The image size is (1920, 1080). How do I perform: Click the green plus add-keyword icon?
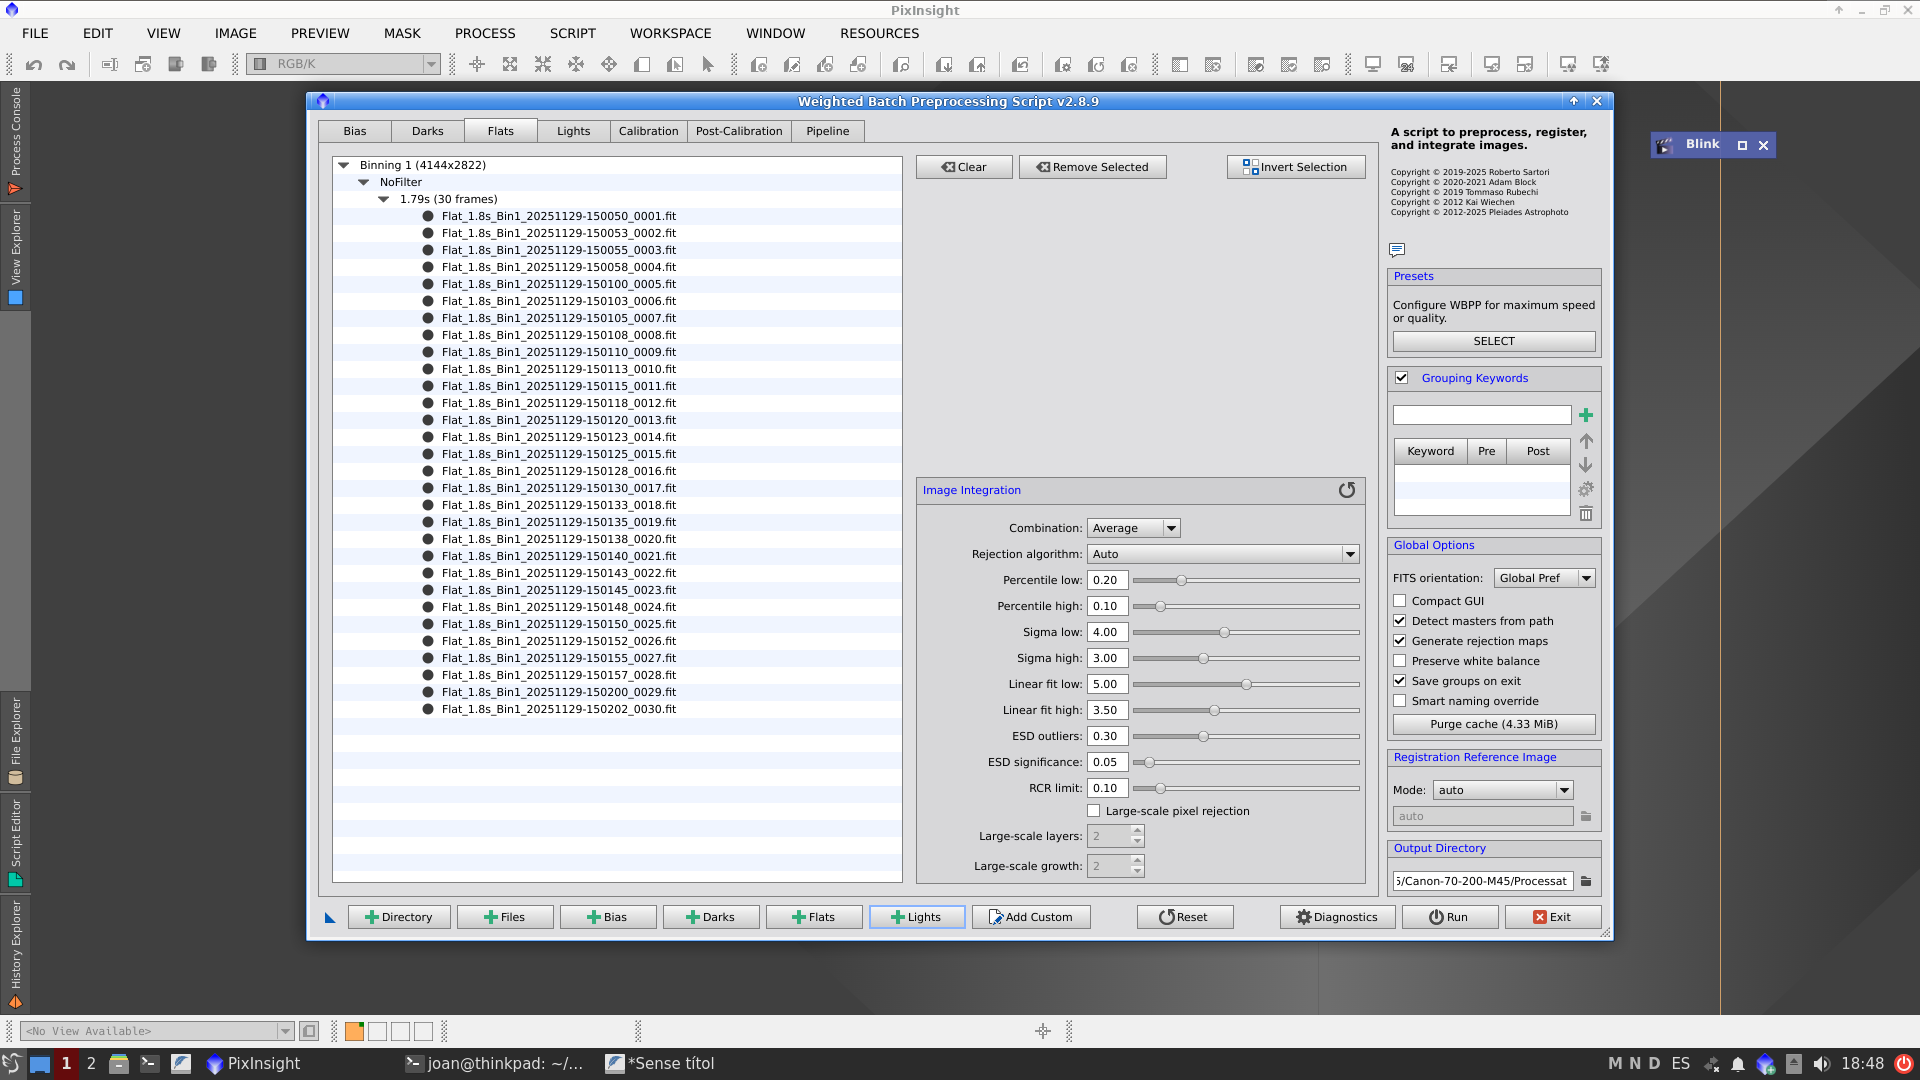tap(1586, 415)
